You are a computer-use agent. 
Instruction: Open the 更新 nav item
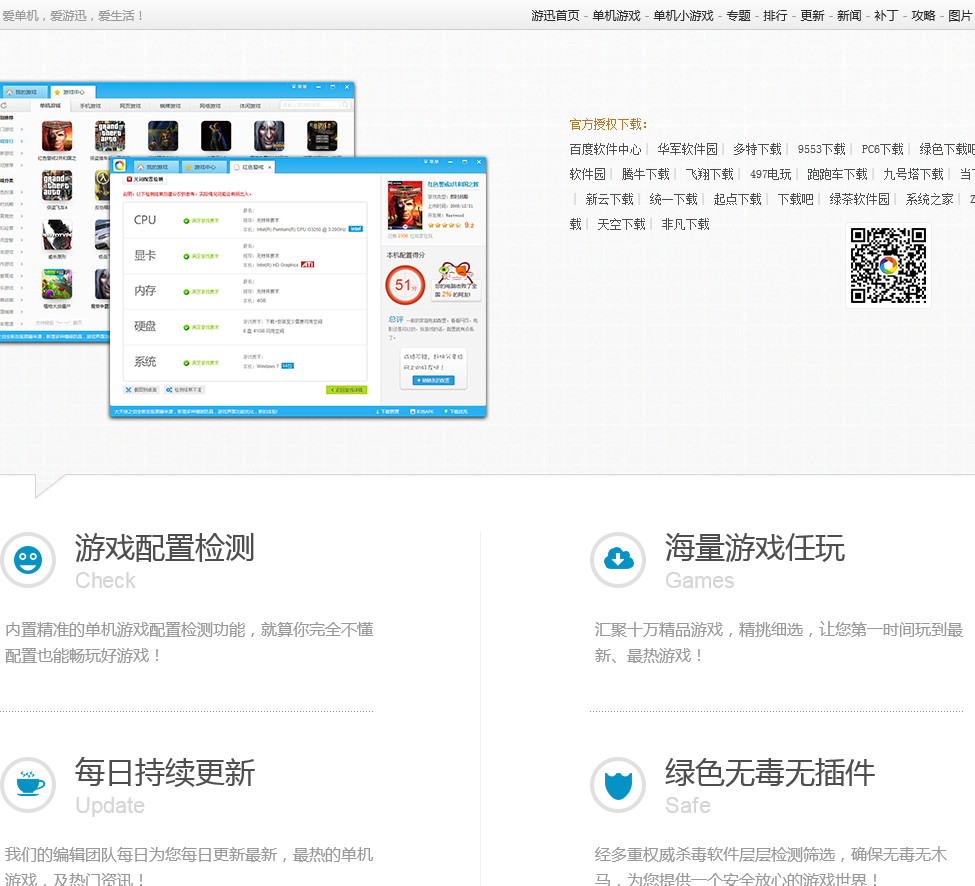click(x=812, y=16)
